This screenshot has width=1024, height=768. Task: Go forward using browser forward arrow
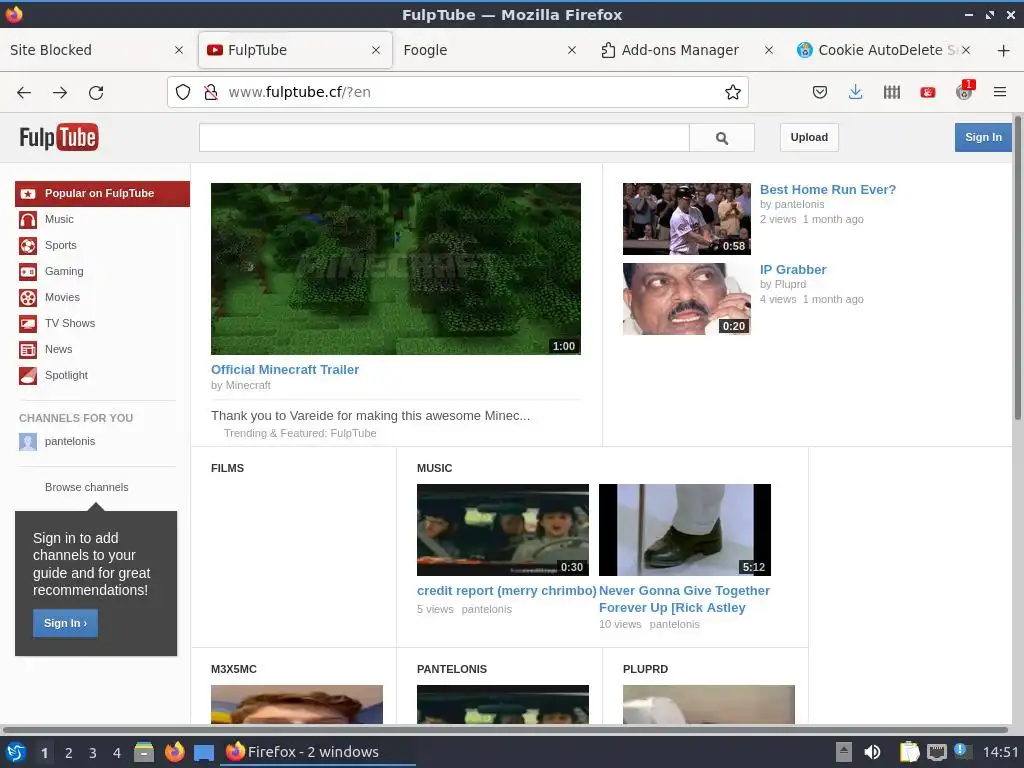point(60,92)
